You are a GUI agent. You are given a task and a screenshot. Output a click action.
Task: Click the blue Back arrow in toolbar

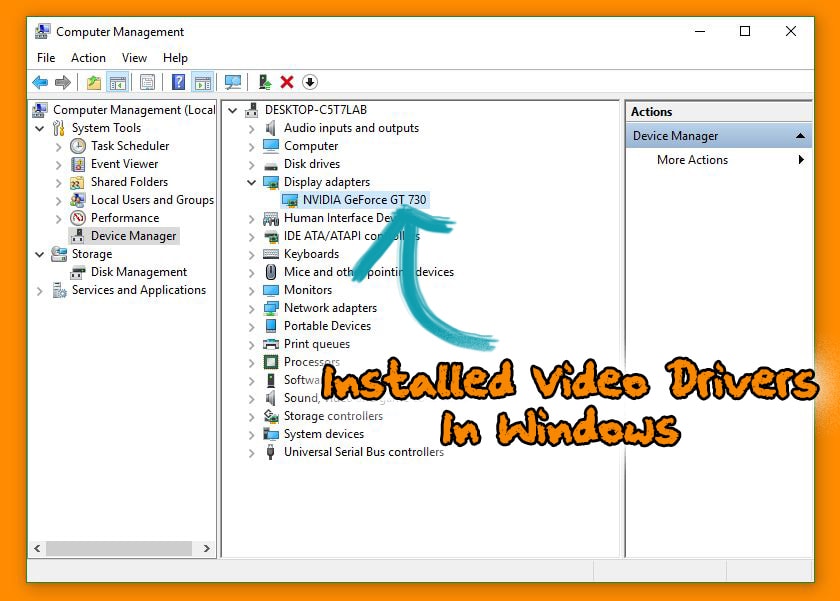tap(40, 82)
